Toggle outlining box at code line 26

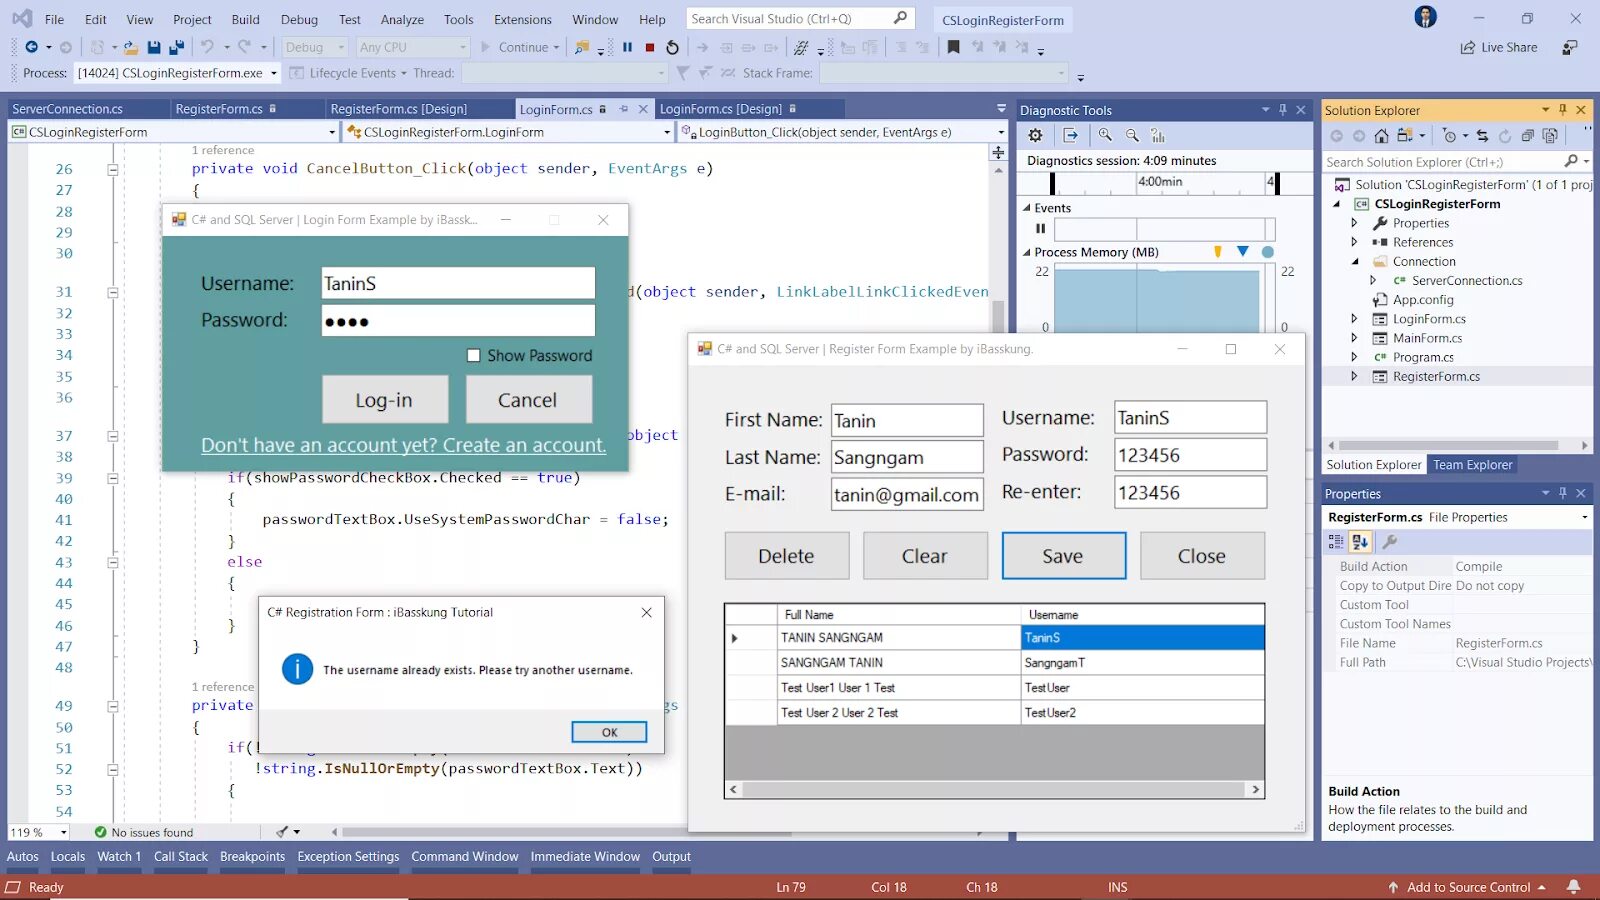point(113,170)
